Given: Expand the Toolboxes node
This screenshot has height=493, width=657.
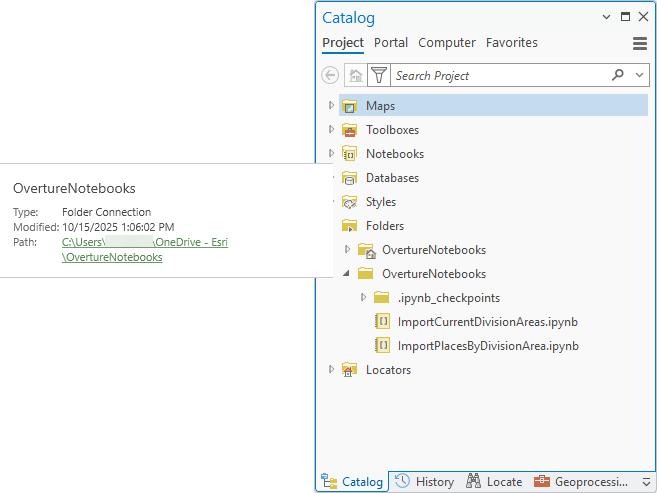Looking at the screenshot, I should 331,129.
